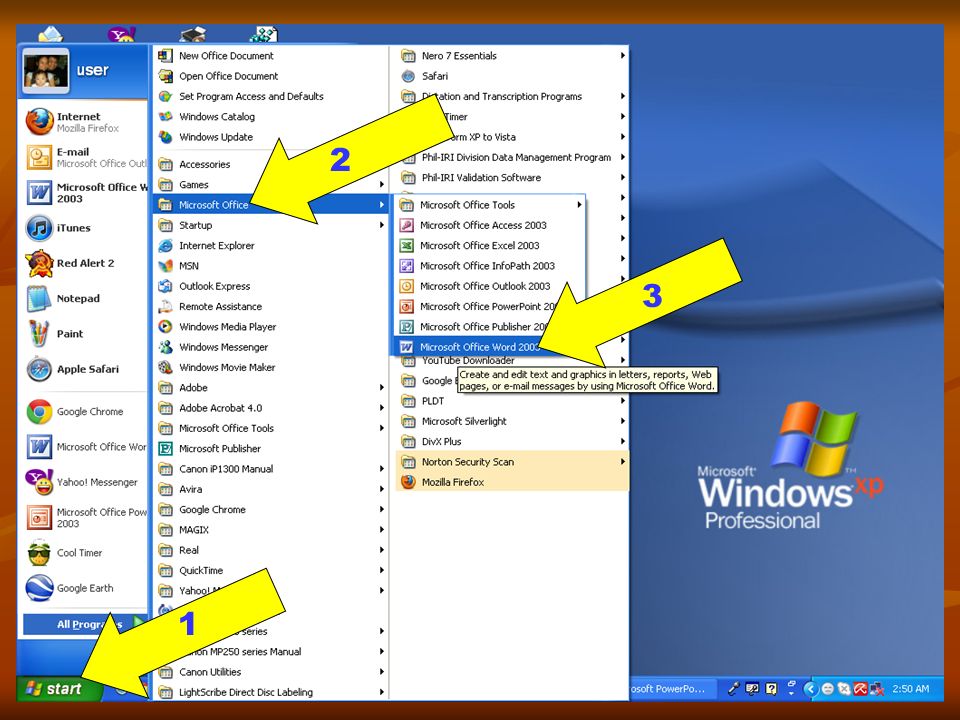Open the E-mail Outlook icon

[x=39, y=157]
